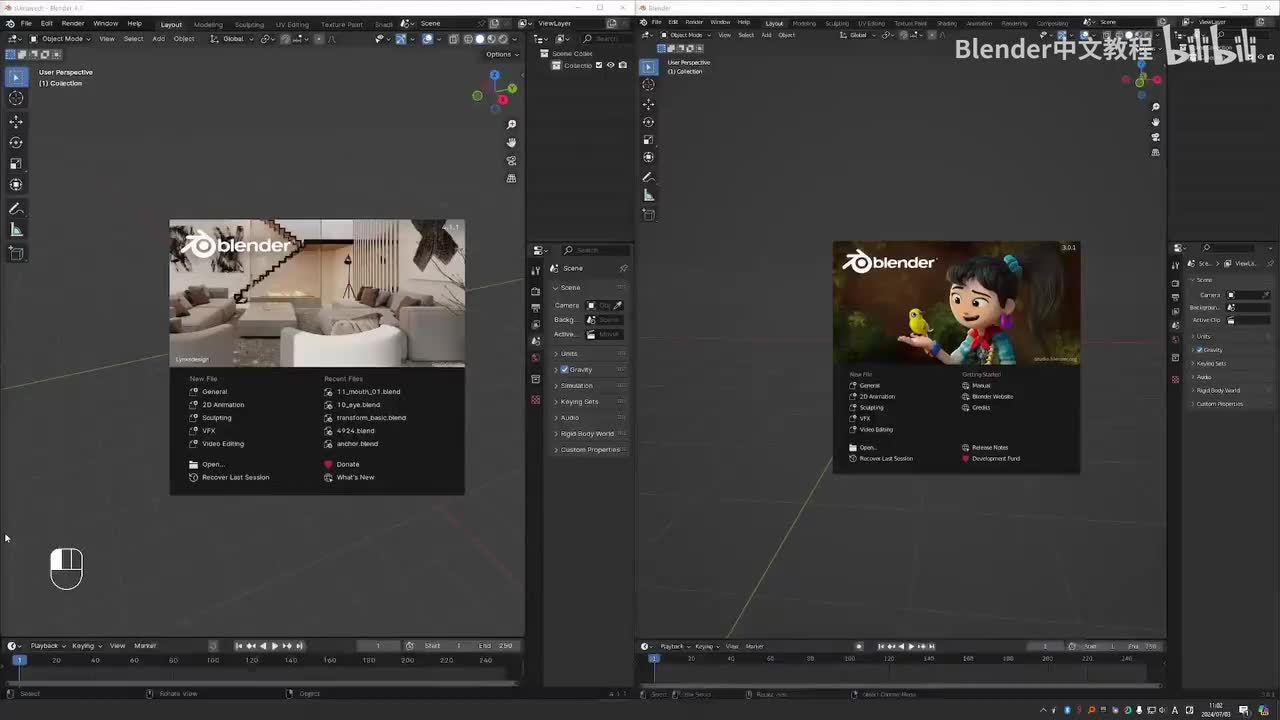Click Recover Last Session in left splash
Screen dimensions: 1280x720
[x=235, y=477]
